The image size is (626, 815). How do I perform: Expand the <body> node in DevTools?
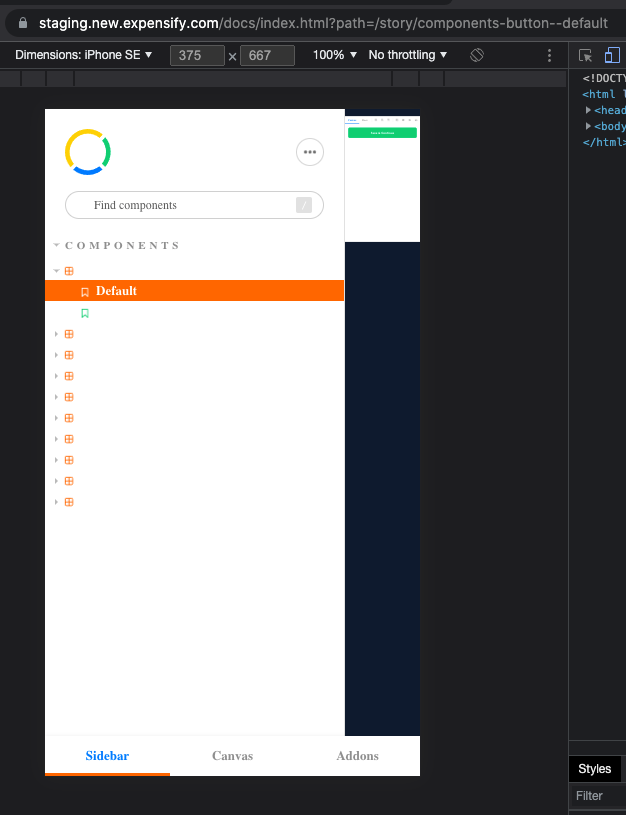click(x=588, y=126)
